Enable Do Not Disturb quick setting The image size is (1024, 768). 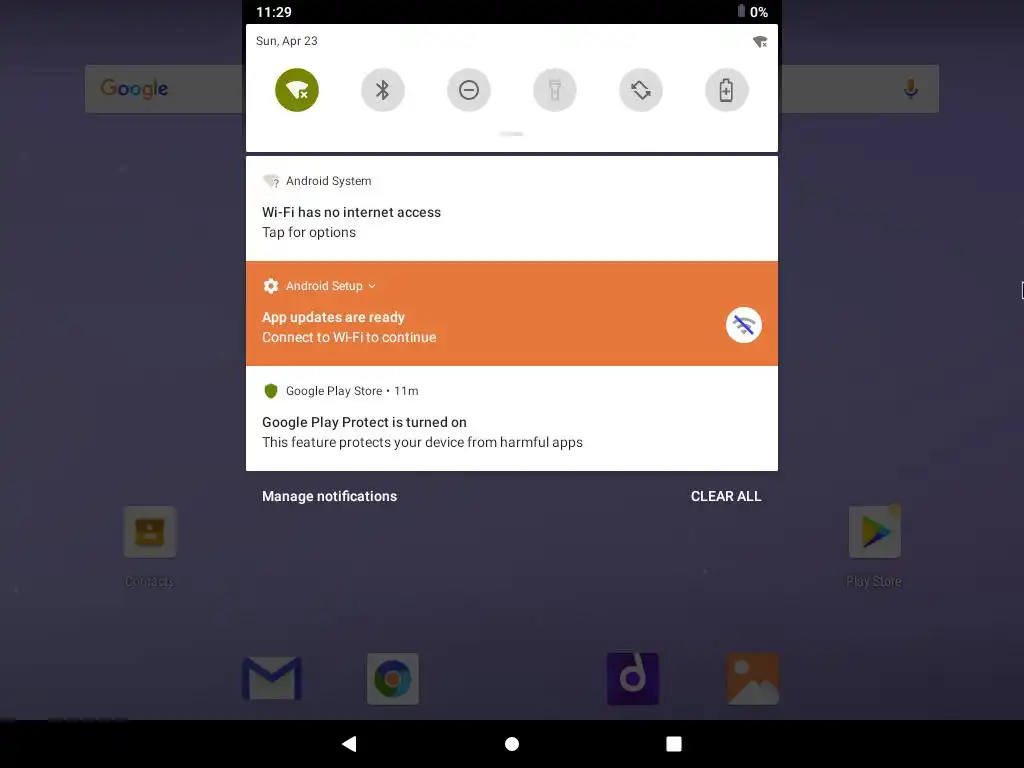[469, 90]
